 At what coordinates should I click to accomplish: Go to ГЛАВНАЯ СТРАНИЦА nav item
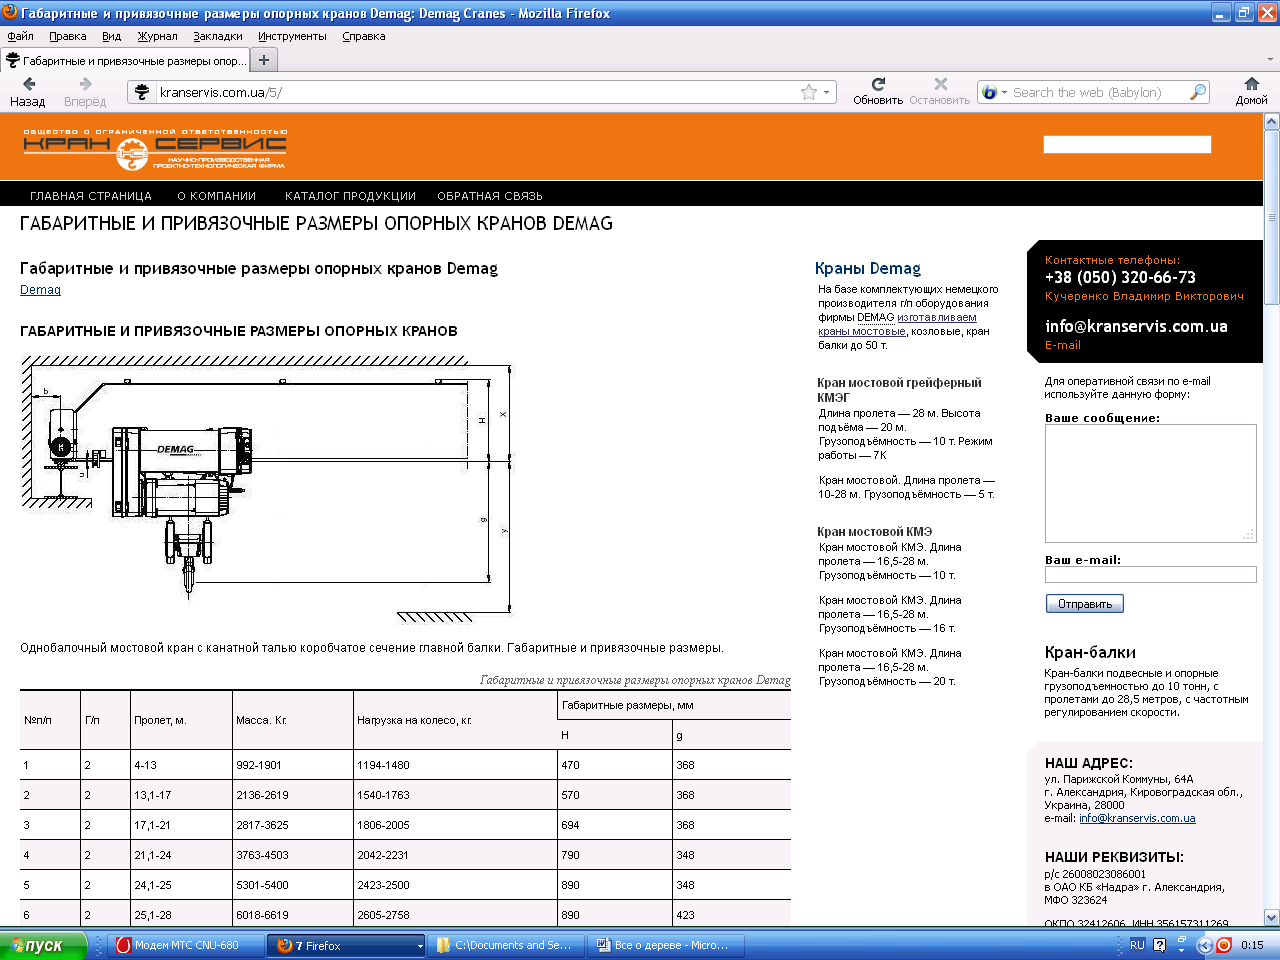pyautogui.click(x=91, y=196)
